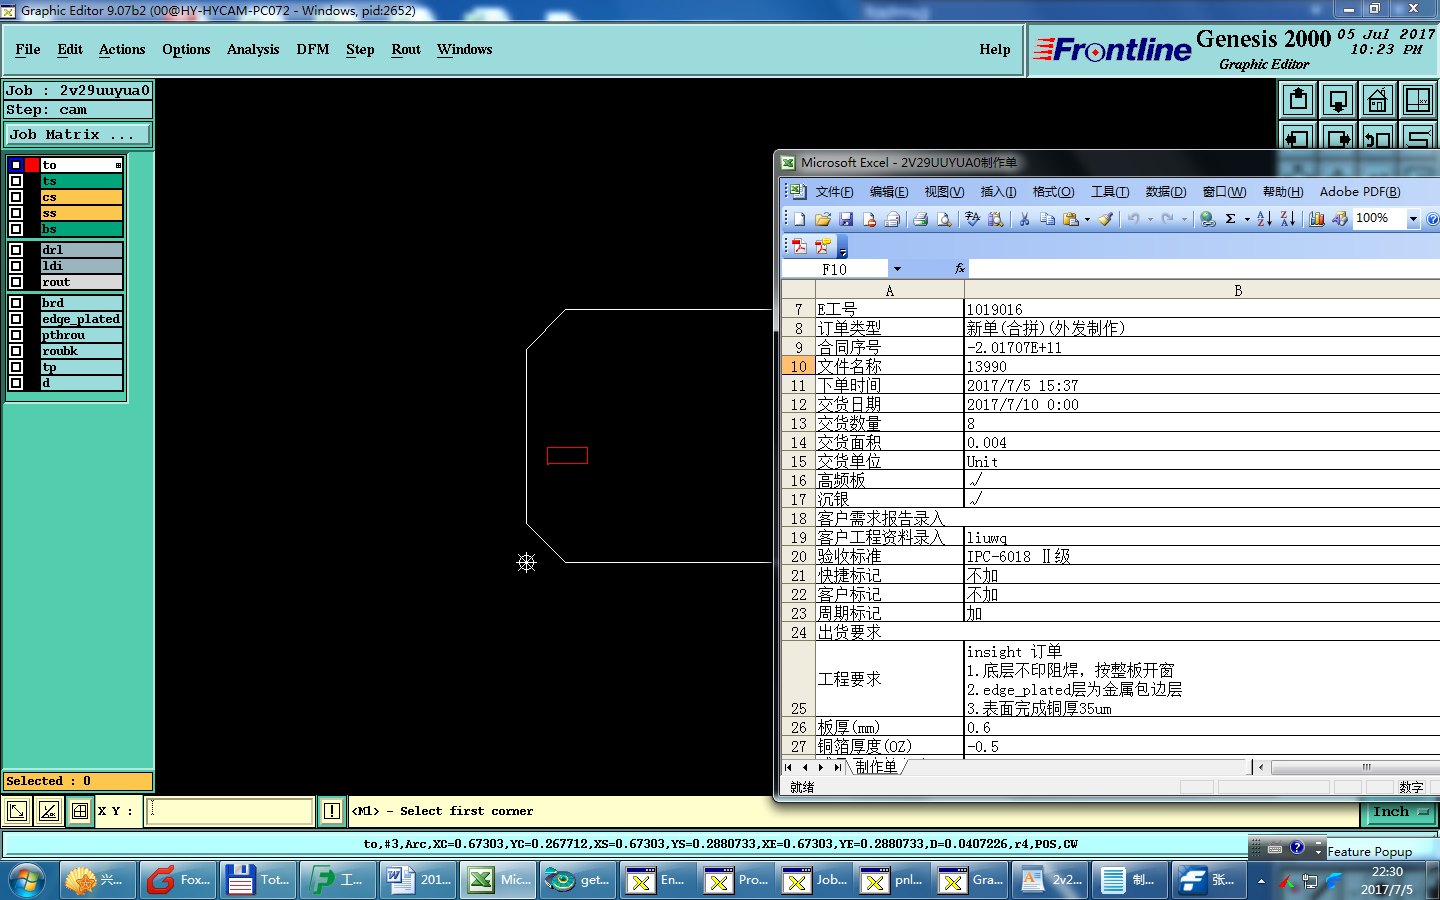
Task: Click Excel Copy icon
Action: click(x=1047, y=219)
